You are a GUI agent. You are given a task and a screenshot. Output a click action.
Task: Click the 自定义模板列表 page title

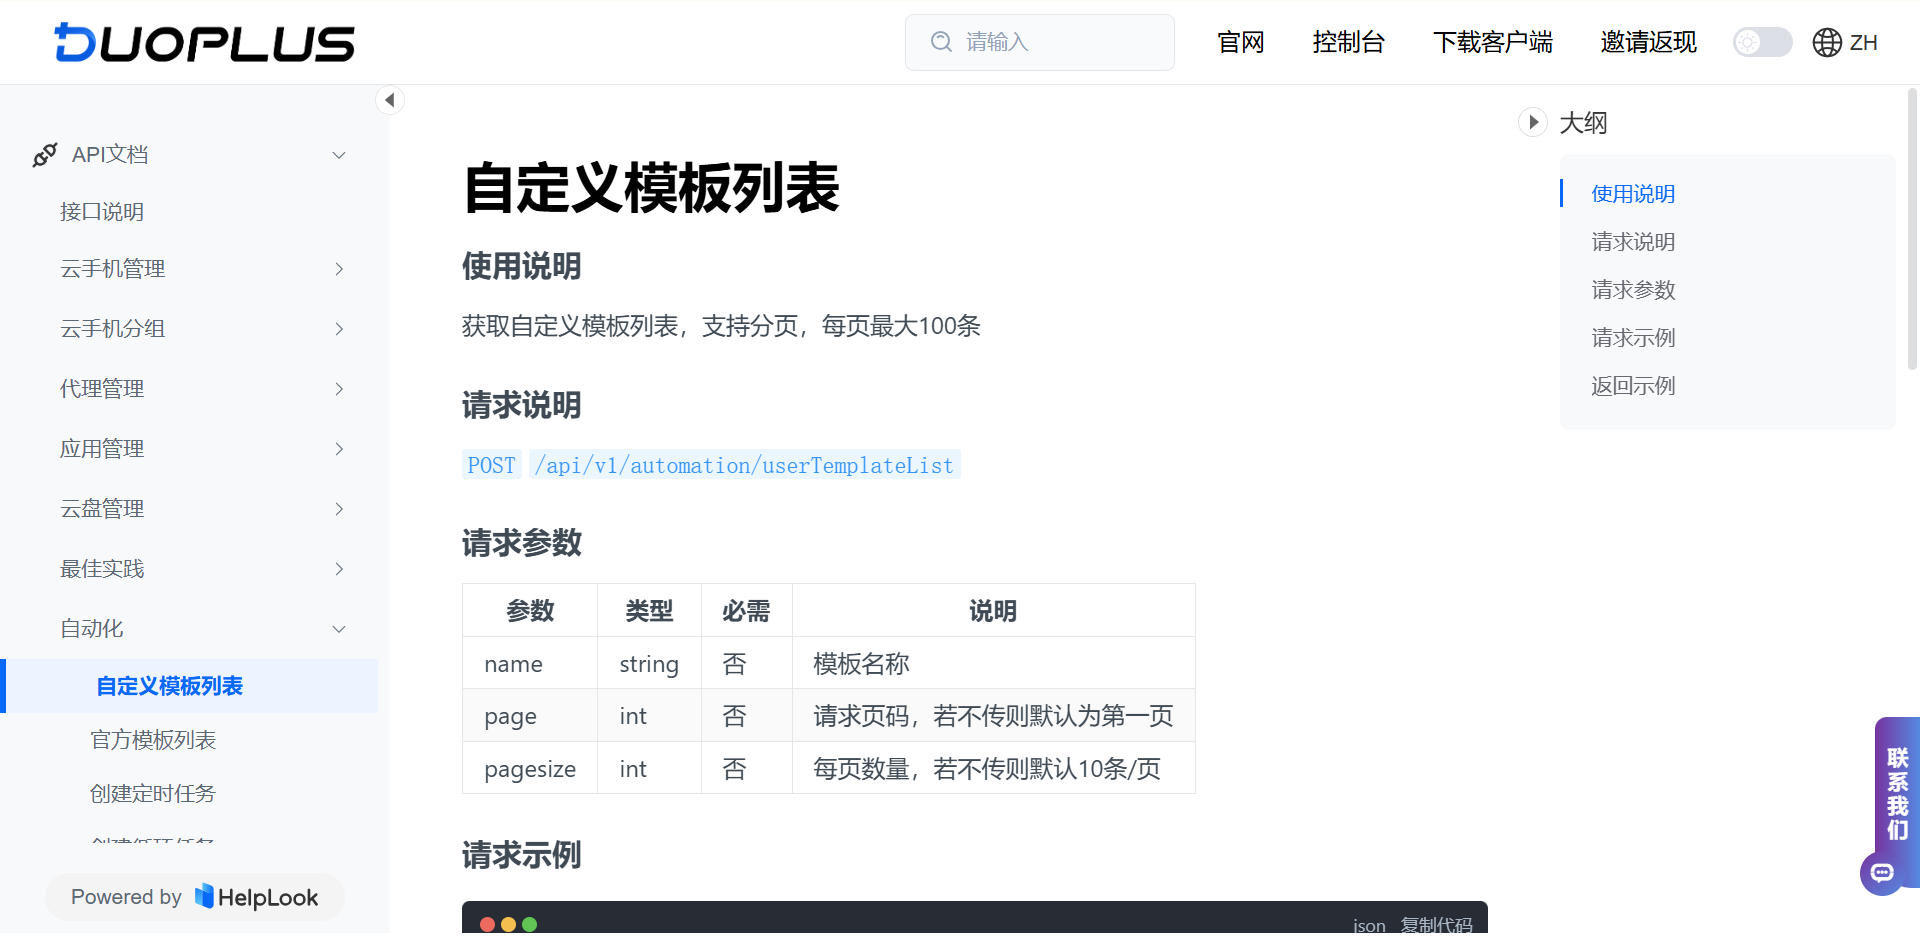click(x=651, y=188)
